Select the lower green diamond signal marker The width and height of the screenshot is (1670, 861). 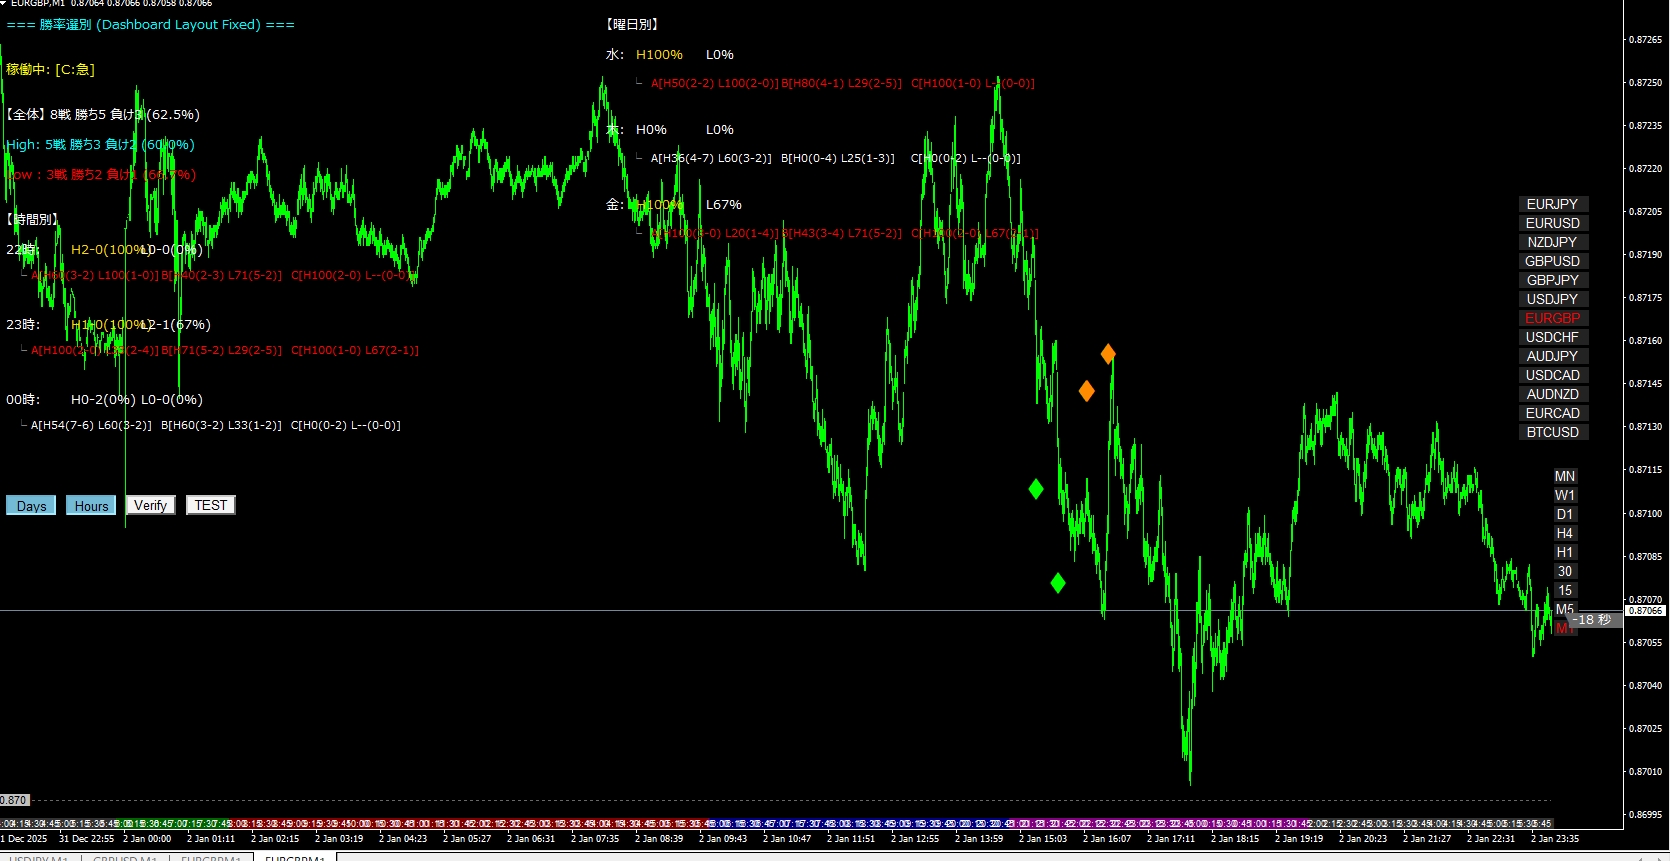1058,583
